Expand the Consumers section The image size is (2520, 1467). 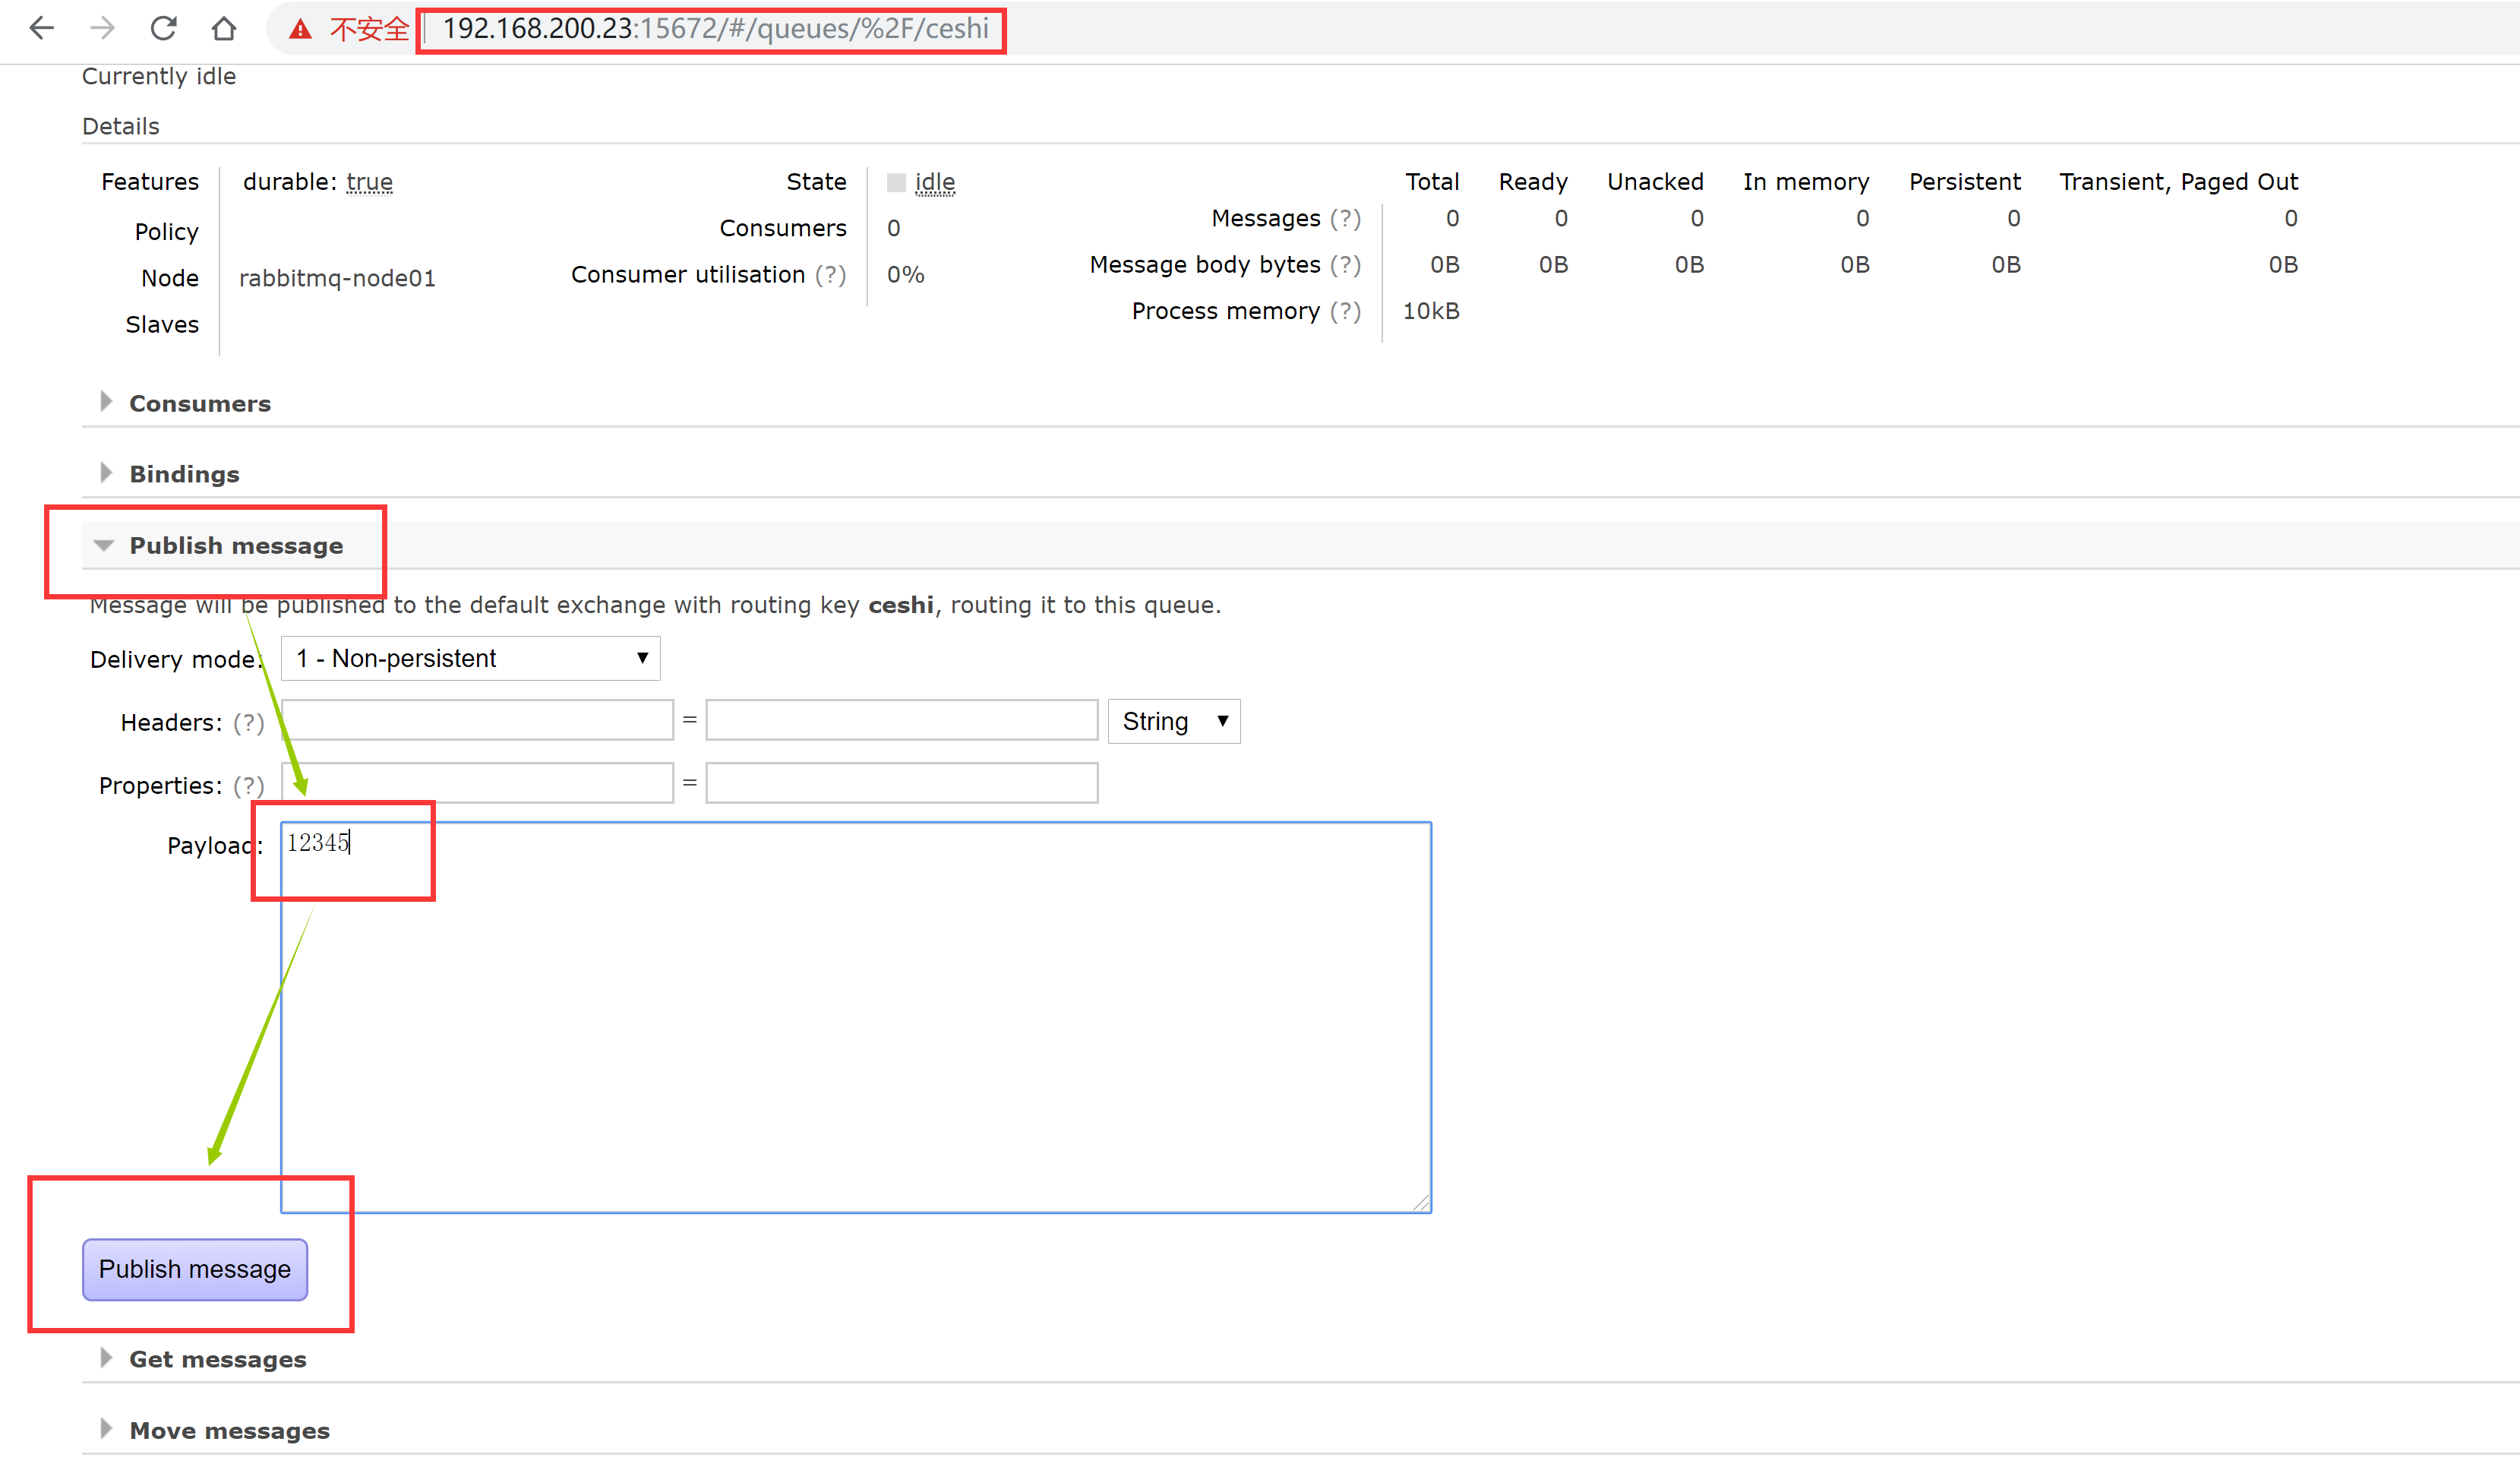[199, 403]
